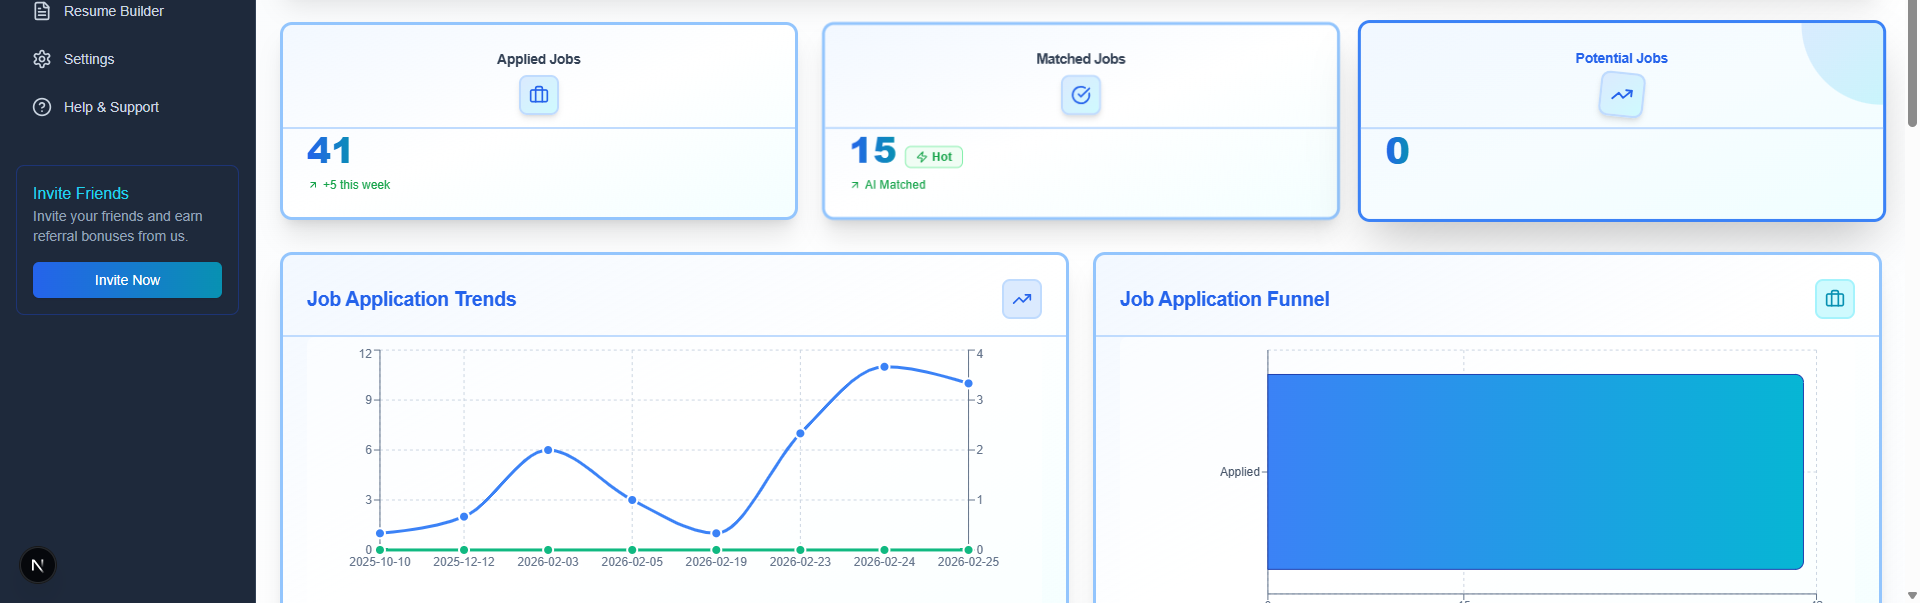This screenshot has height=603, width=1920.
Task: Click the trend arrow icon under Potential Jobs
Action: (1621, 95)
